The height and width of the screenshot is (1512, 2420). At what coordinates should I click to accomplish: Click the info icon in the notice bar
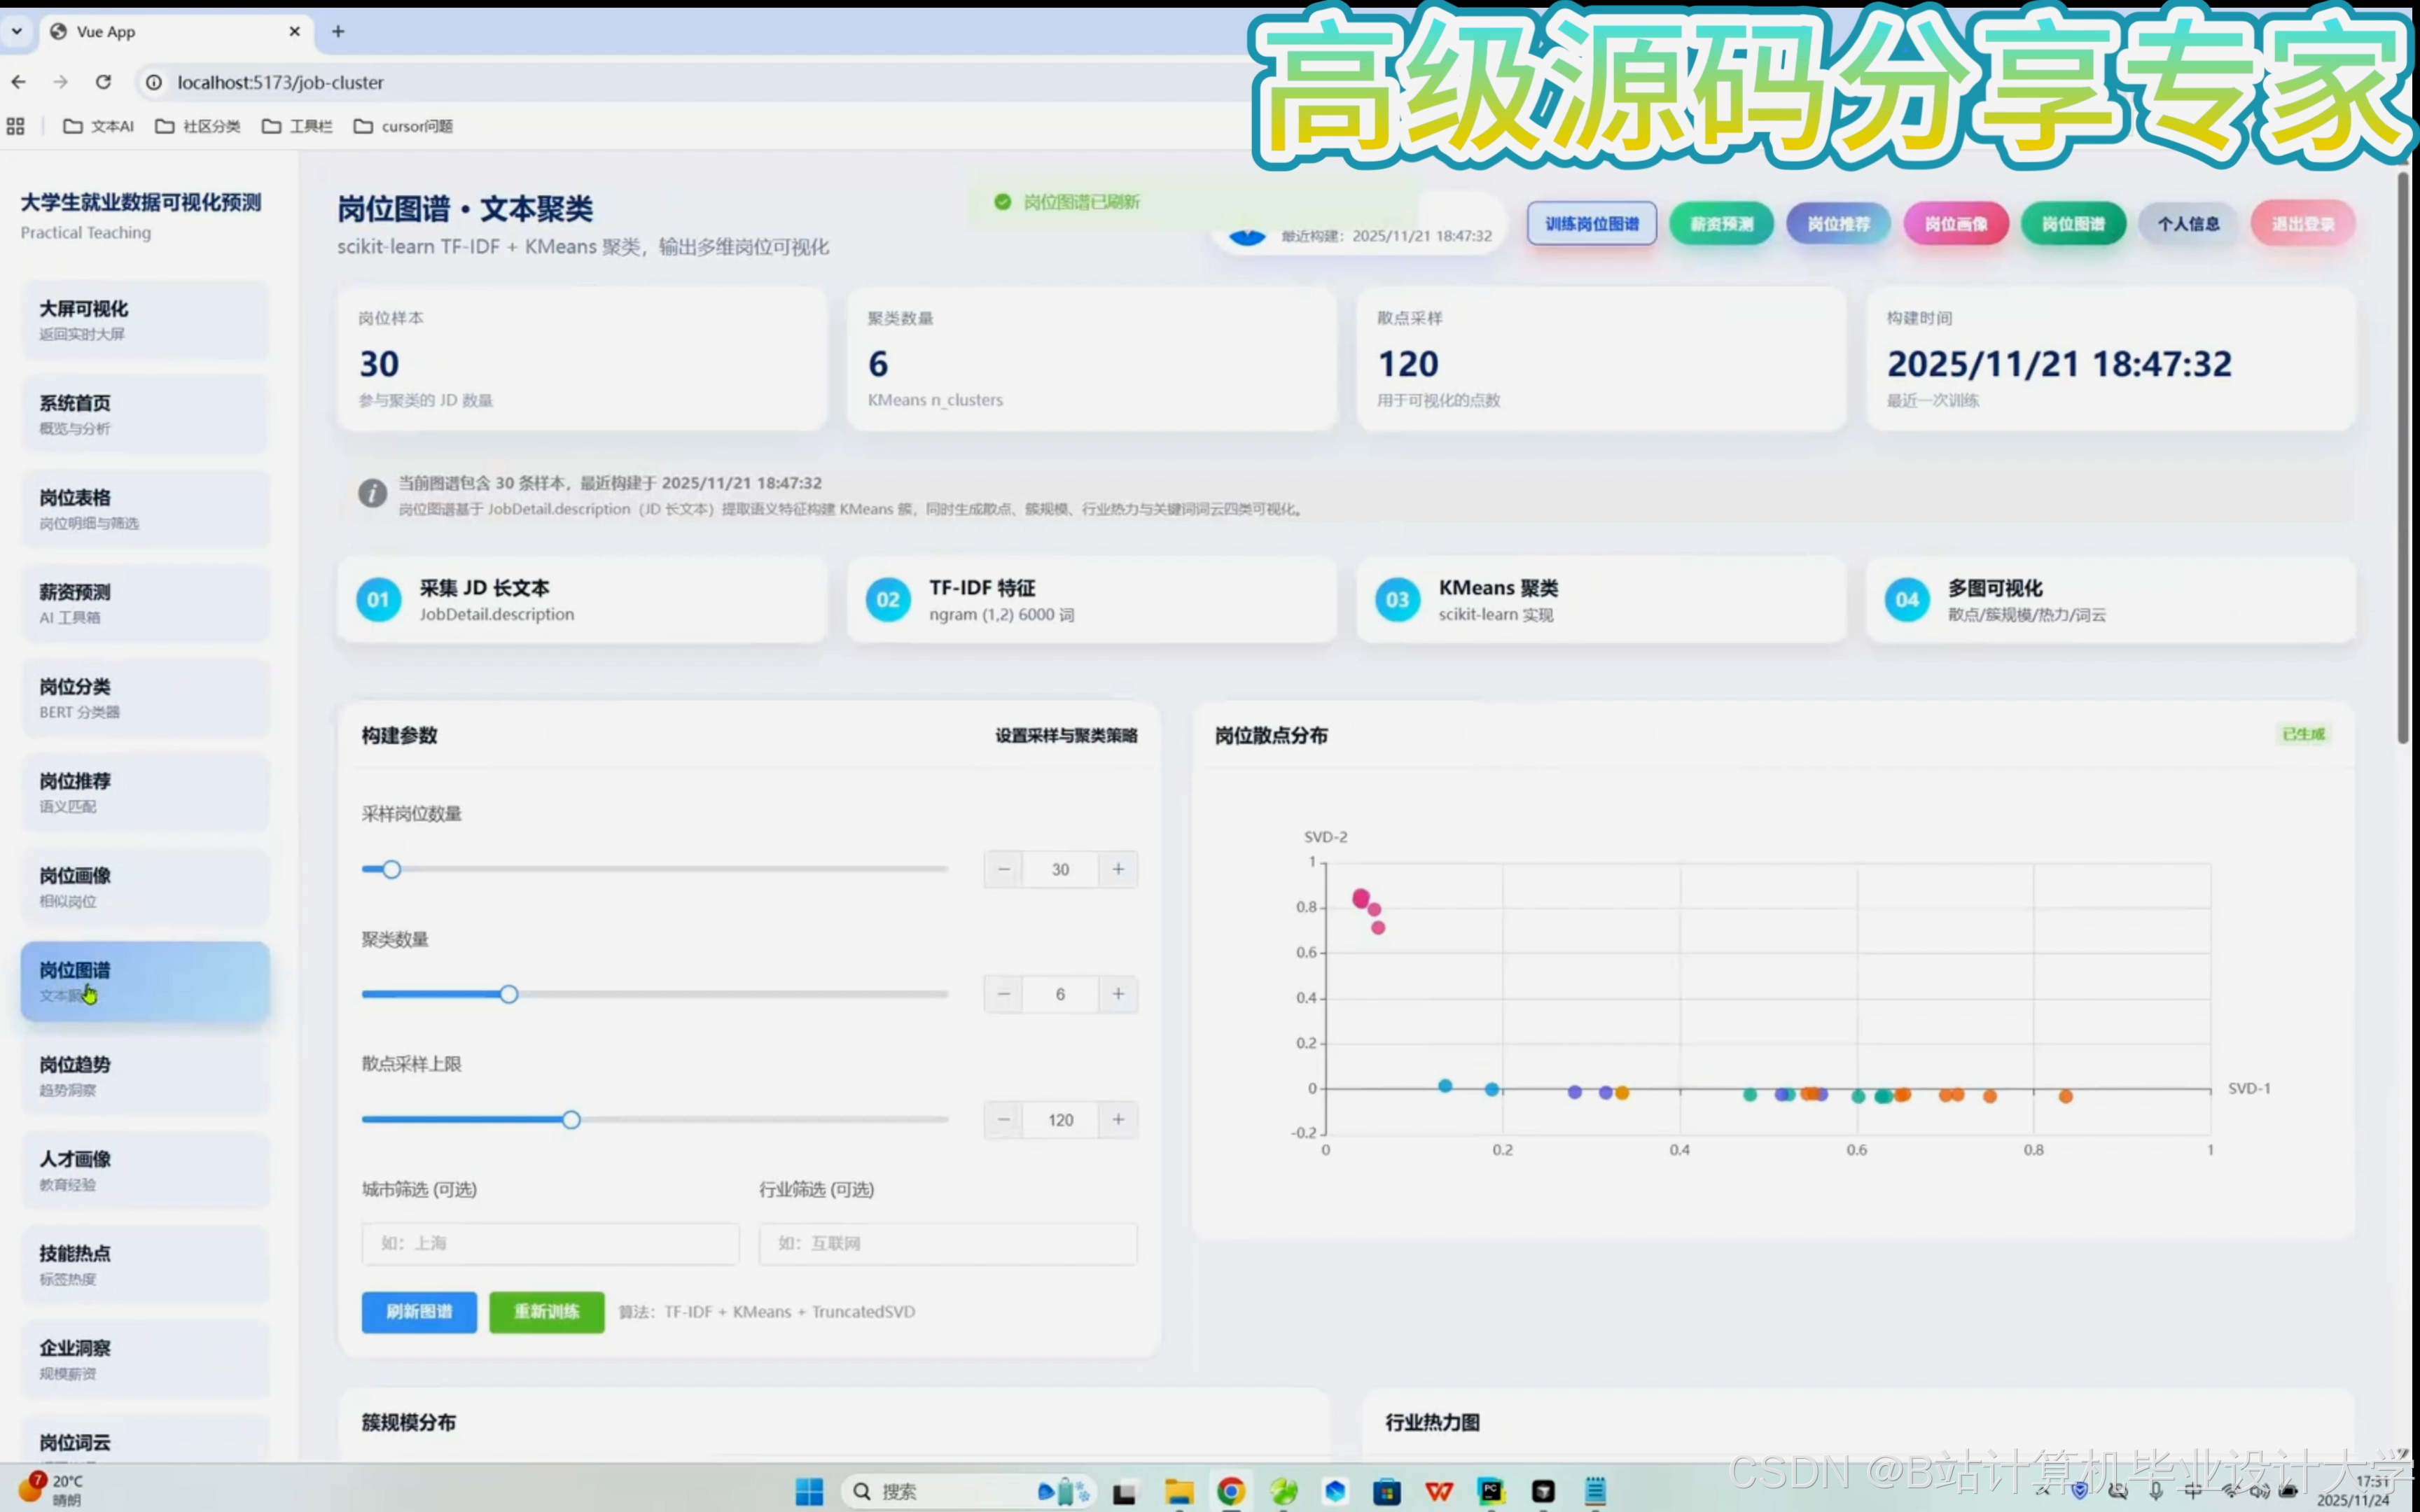pos(372,493)
